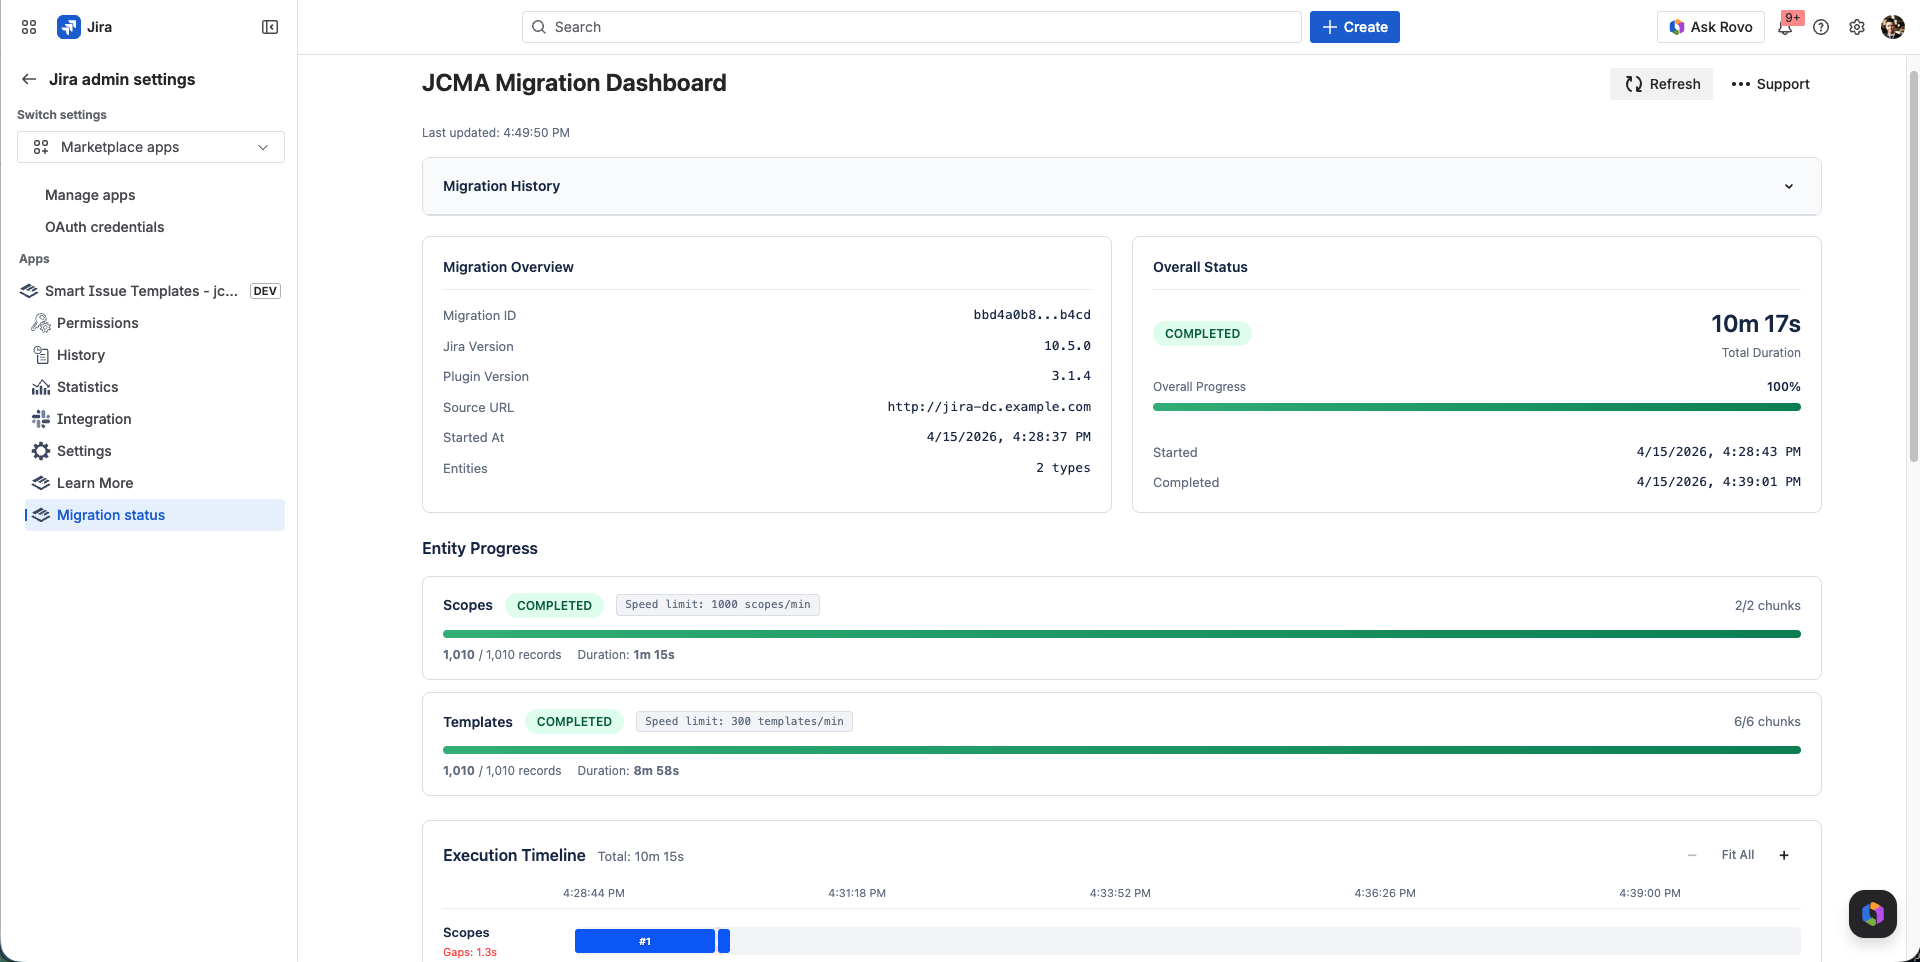The height and width of the screenshot is (962, 1920).
Task: Click the DEV badge beside Smart Issue Templates
Action: tap(265, 291)
